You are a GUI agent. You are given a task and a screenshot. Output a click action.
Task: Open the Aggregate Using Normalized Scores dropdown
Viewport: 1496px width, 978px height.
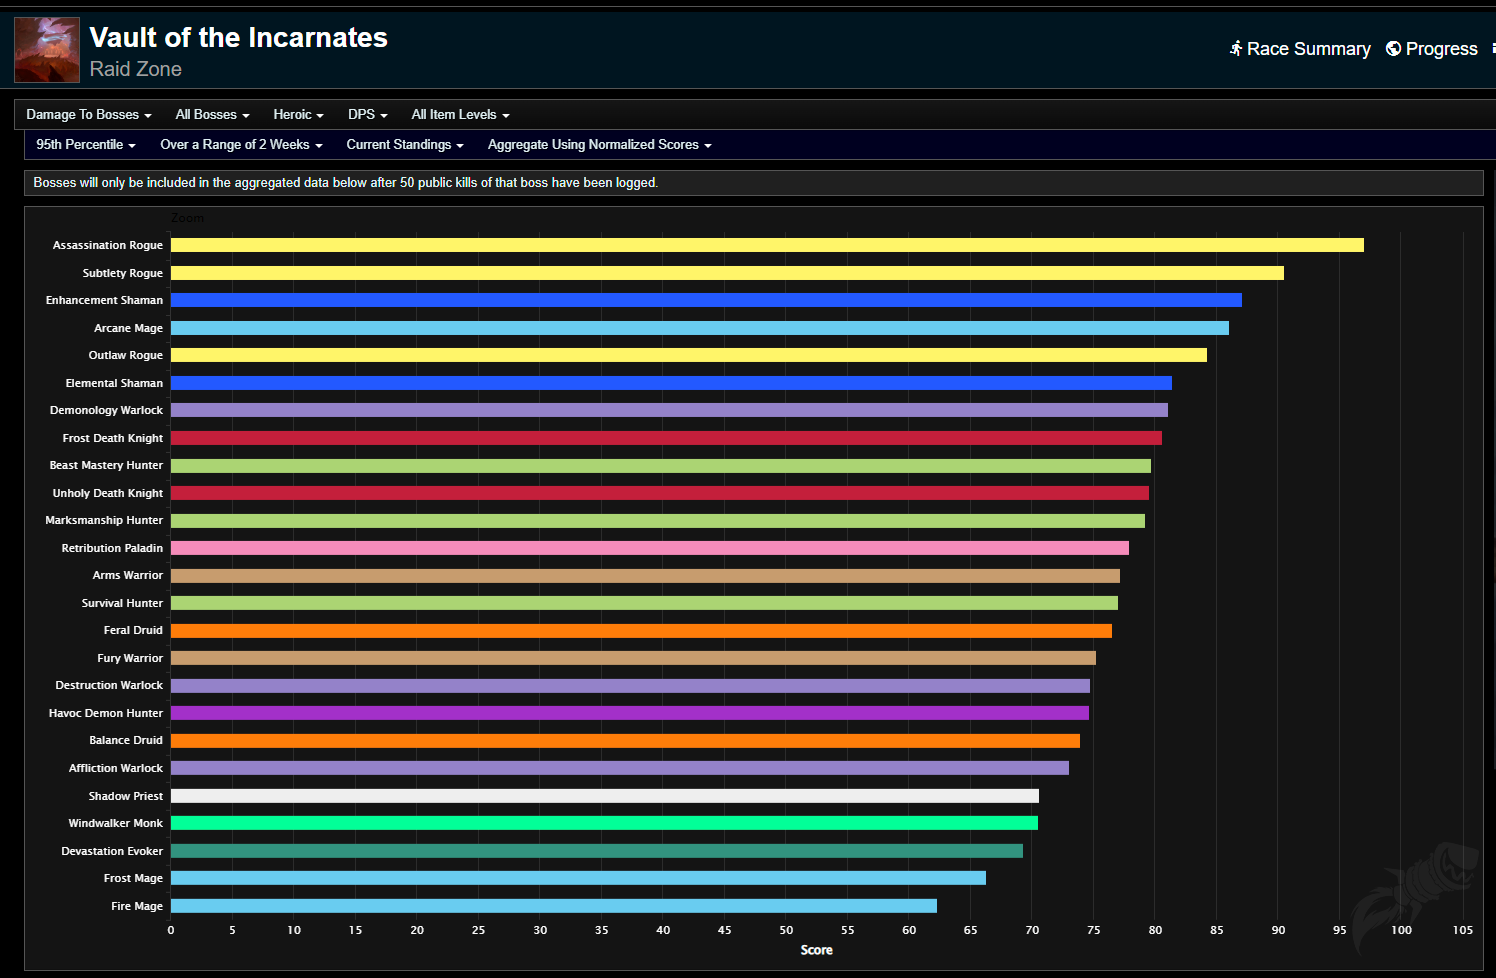click(x=598, y=145)
